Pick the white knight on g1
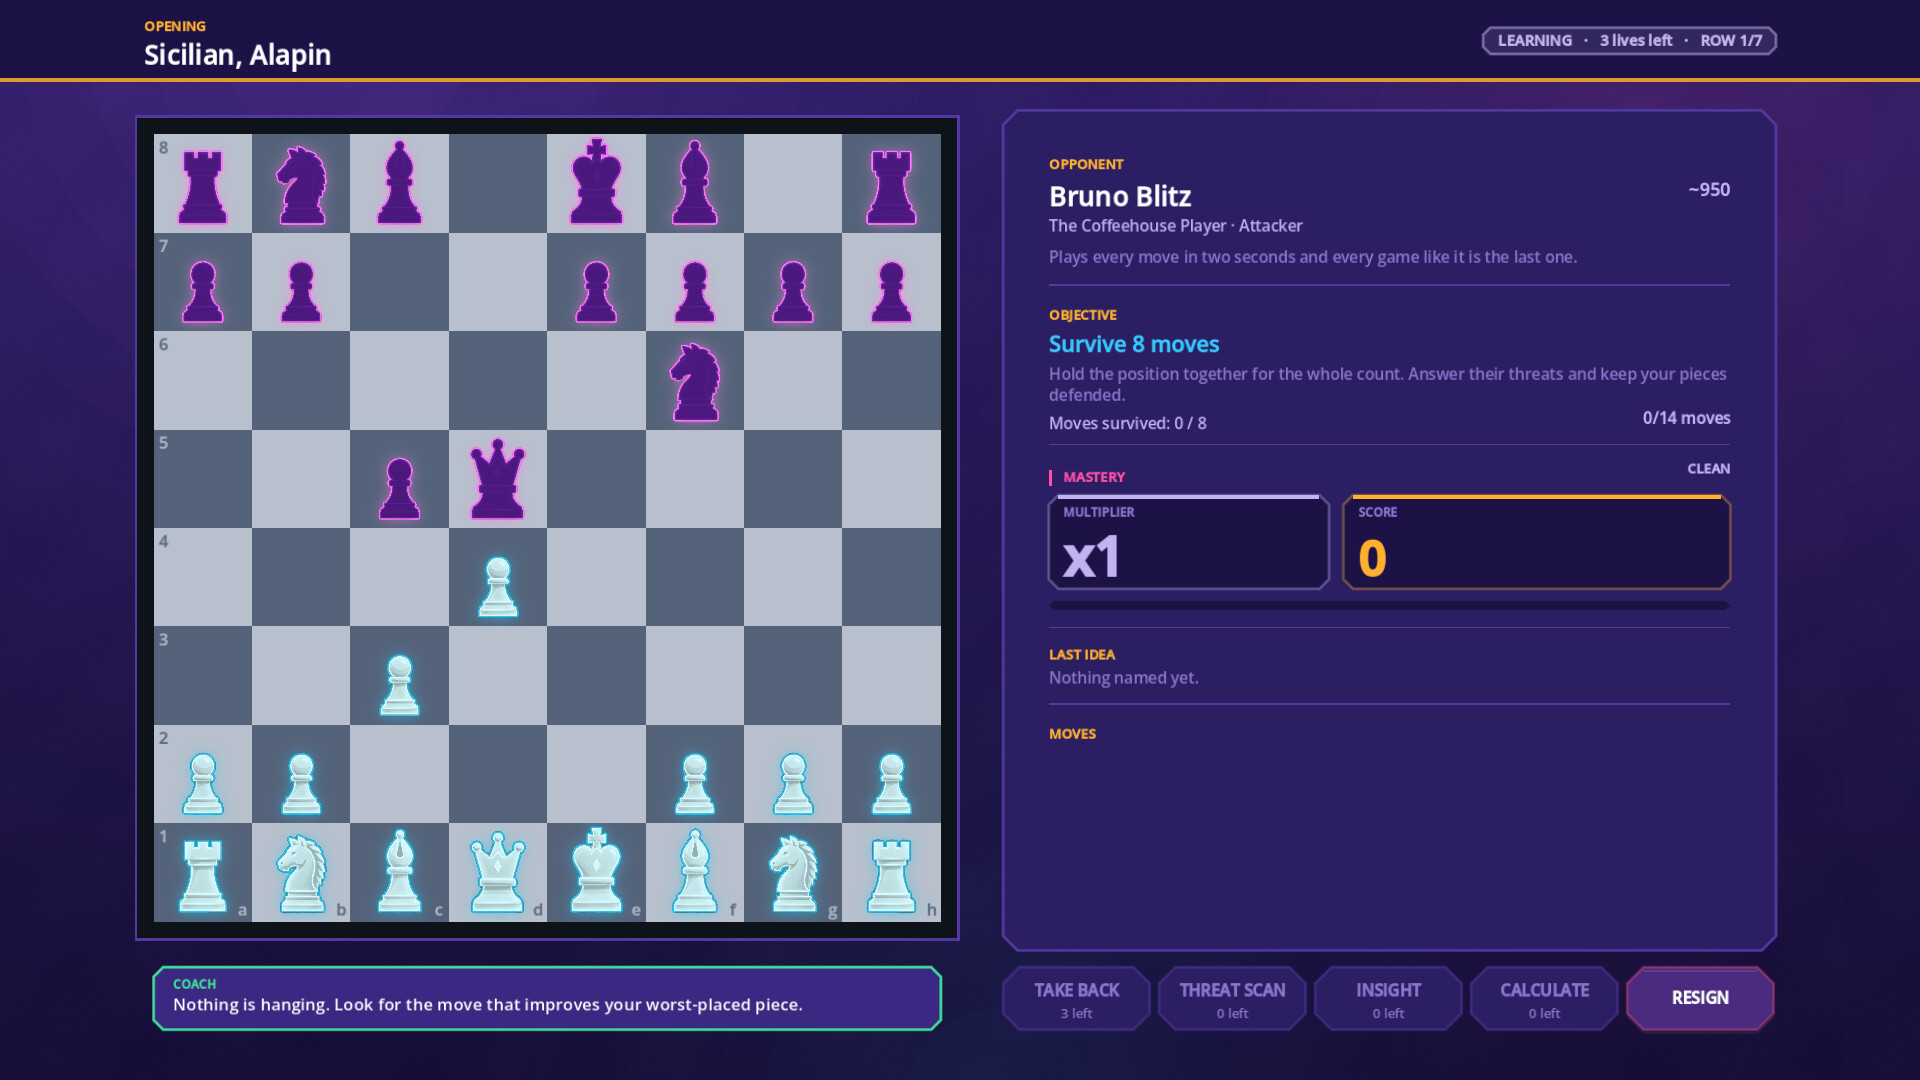This screenshot has height=1080, width=1920. point(793,872)
